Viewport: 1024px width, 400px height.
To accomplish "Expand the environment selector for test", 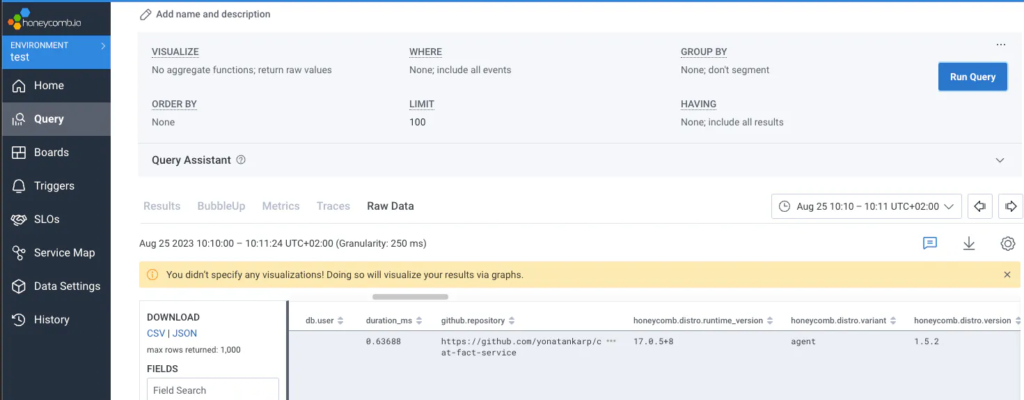I will tap(102, 45).
